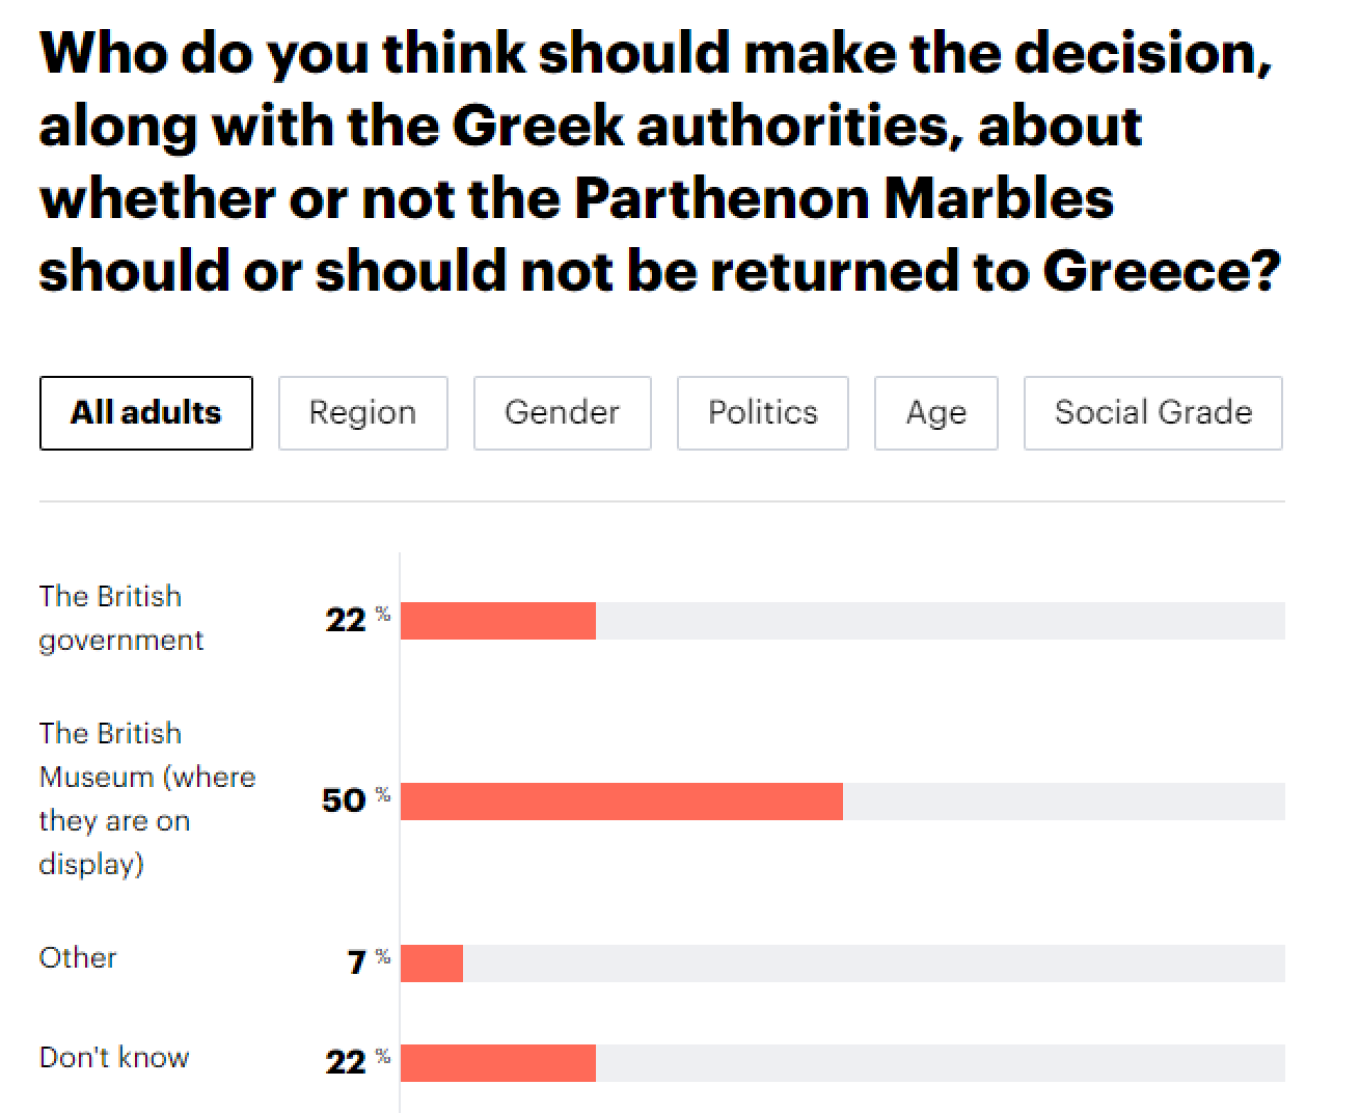Click the 7% value

coord(357,963)
